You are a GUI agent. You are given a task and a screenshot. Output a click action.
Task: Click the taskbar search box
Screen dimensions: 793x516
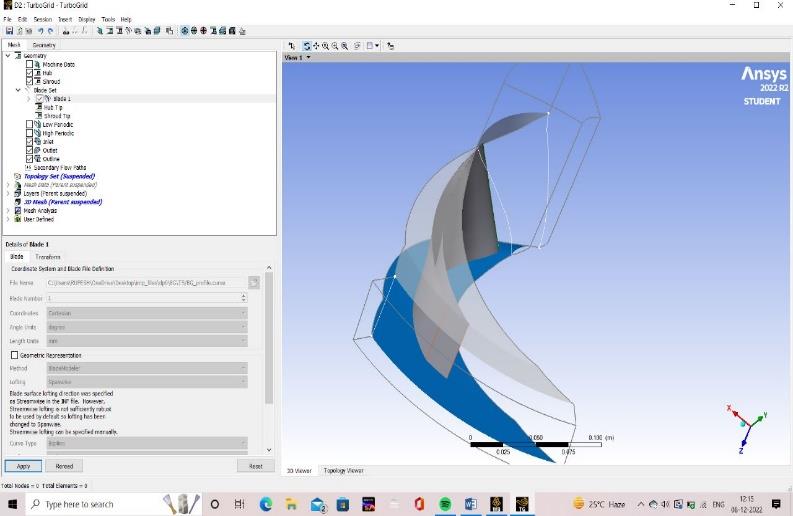point(114,504)
